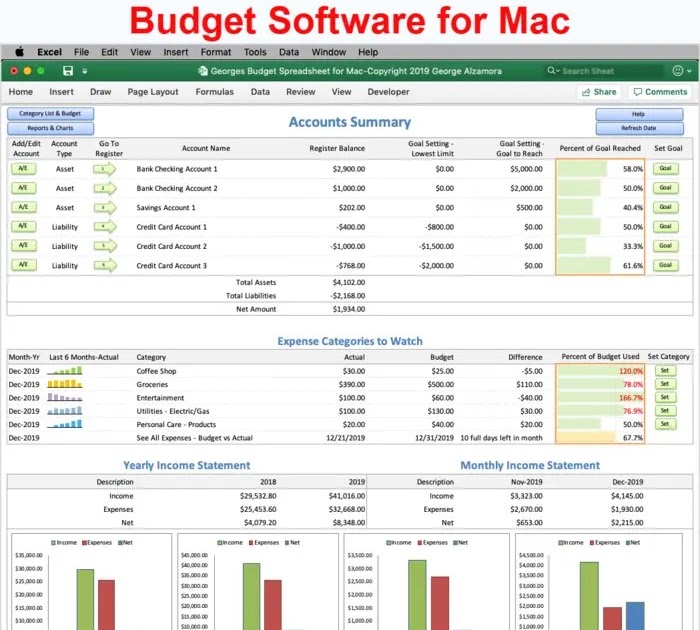The width and height of the screenshot is (700, 630).
Task: Click 120.0% budget used bar
Action: (600, 371)
